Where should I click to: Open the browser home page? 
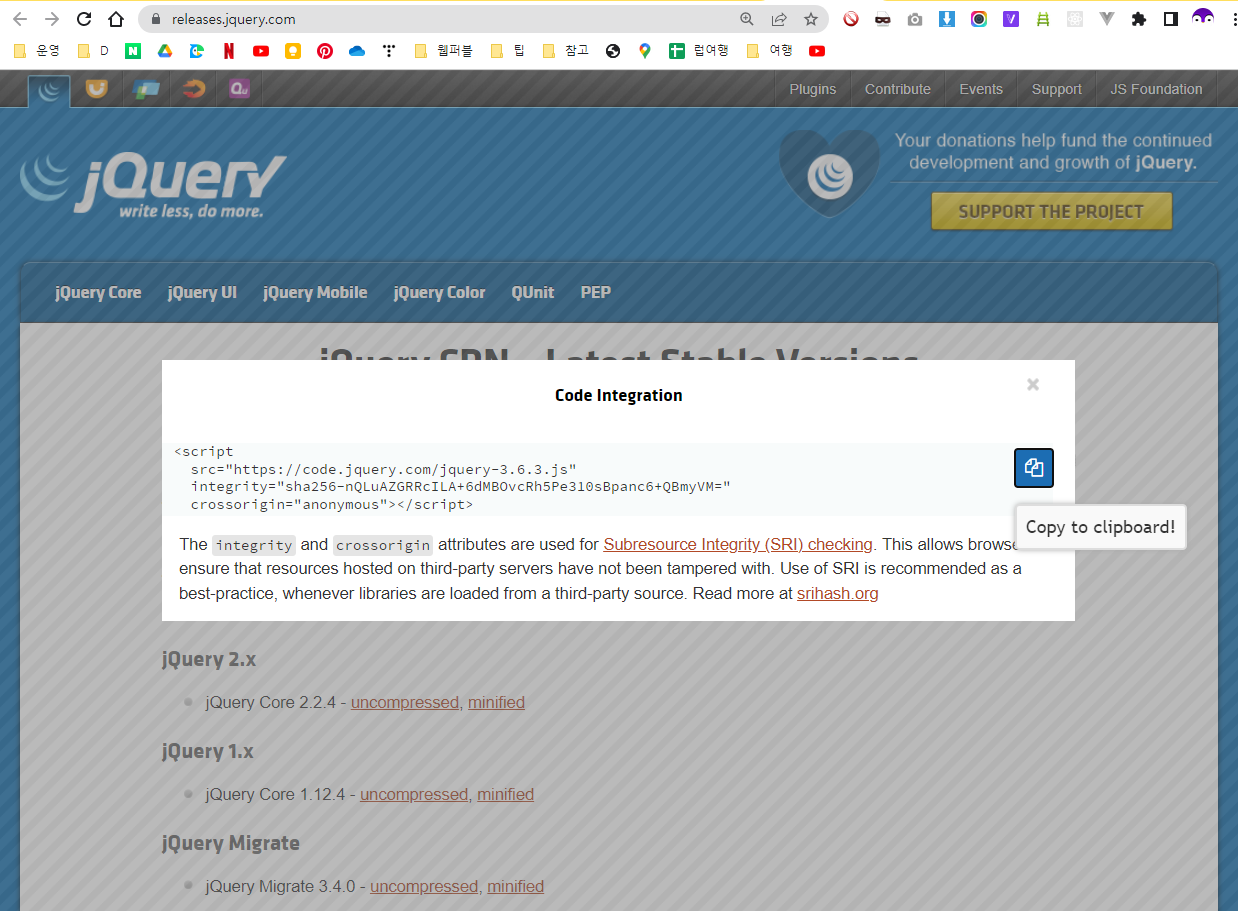click(x=116, y=19)
